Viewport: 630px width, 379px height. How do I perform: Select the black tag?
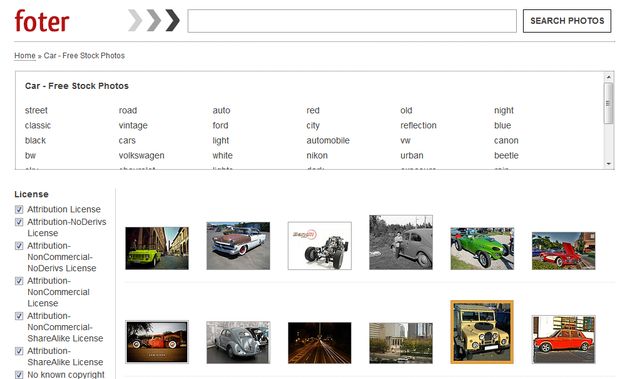35,140
